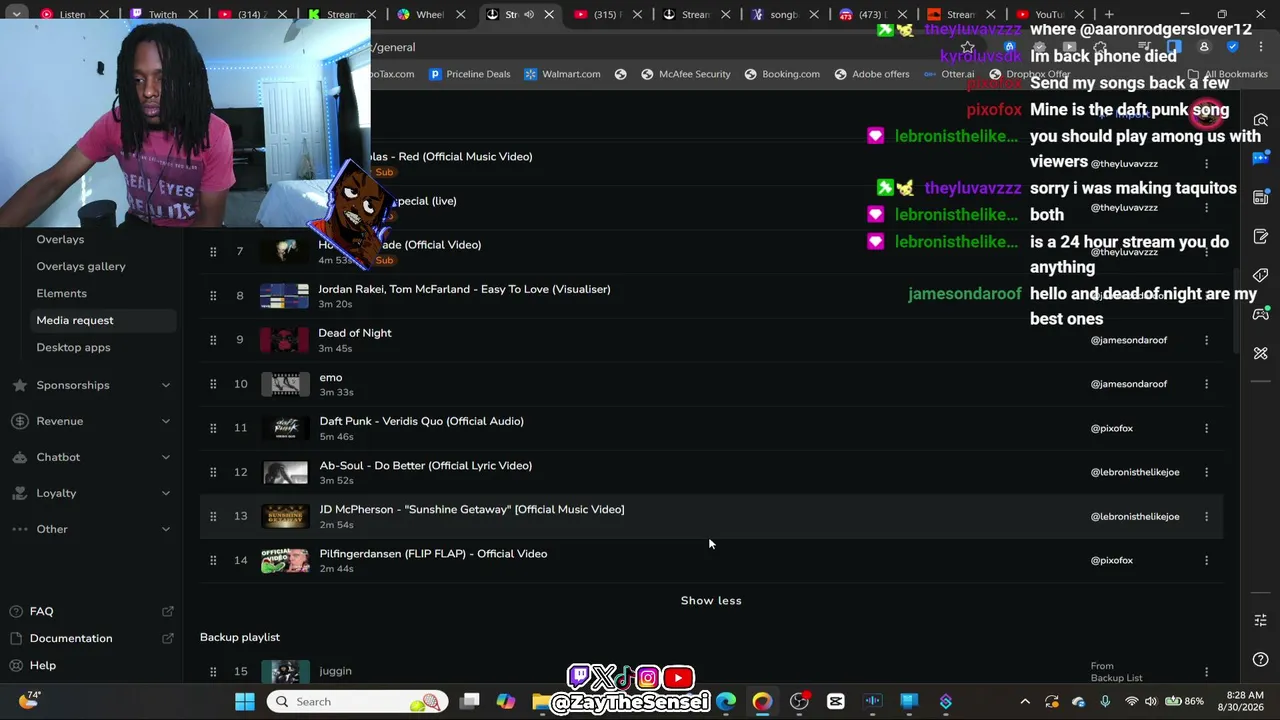Image resolution: width=1280 pixels, height=720 pixels.
Task: Click the Loyalty icon in the sidebar
Action: pos(20,493)
